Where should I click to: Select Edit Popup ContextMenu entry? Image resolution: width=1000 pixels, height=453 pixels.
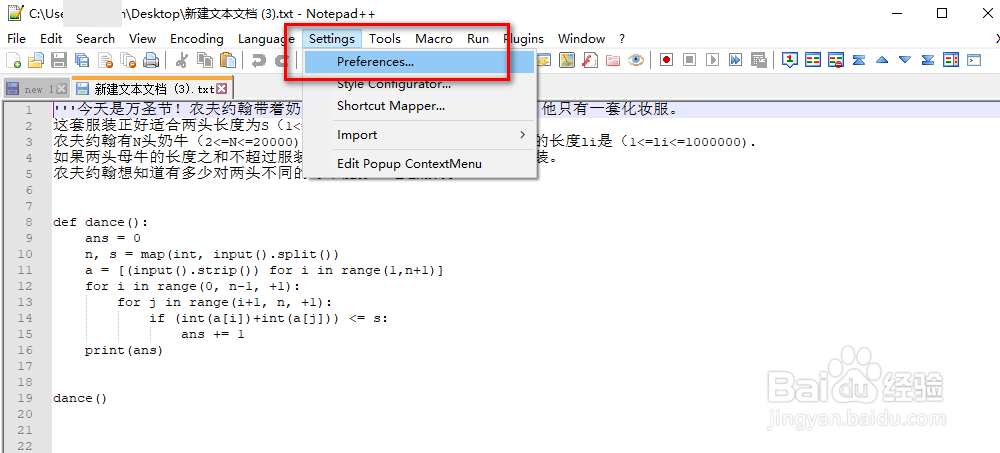[x=419, y=164]
